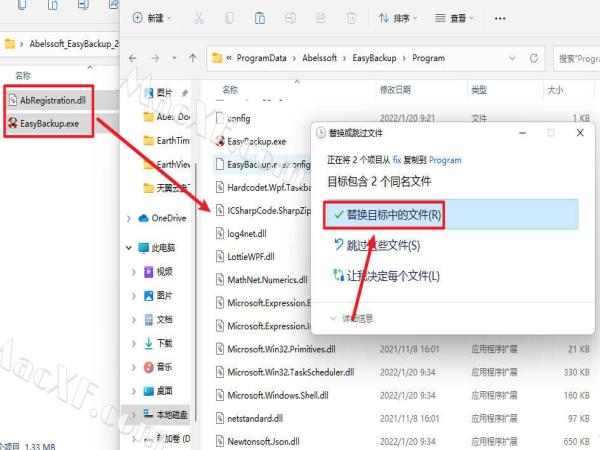Select 文档 folder in navigation pane
Image resolution: width=600 pixels, height=450 pixels.
coord(158,319)
